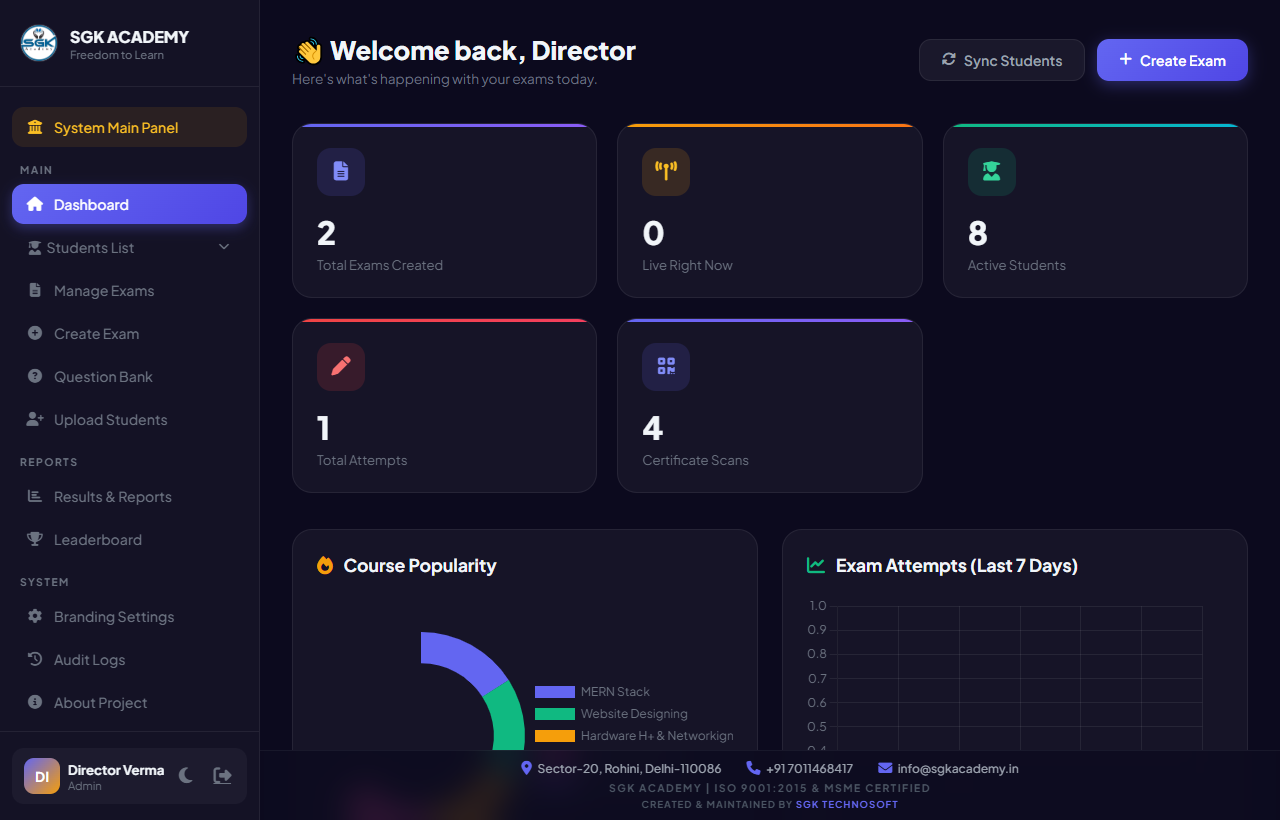The image size is (1280, 820).
Task: Click the Total Attempts pencil icon
Action: tap(341, 367)
